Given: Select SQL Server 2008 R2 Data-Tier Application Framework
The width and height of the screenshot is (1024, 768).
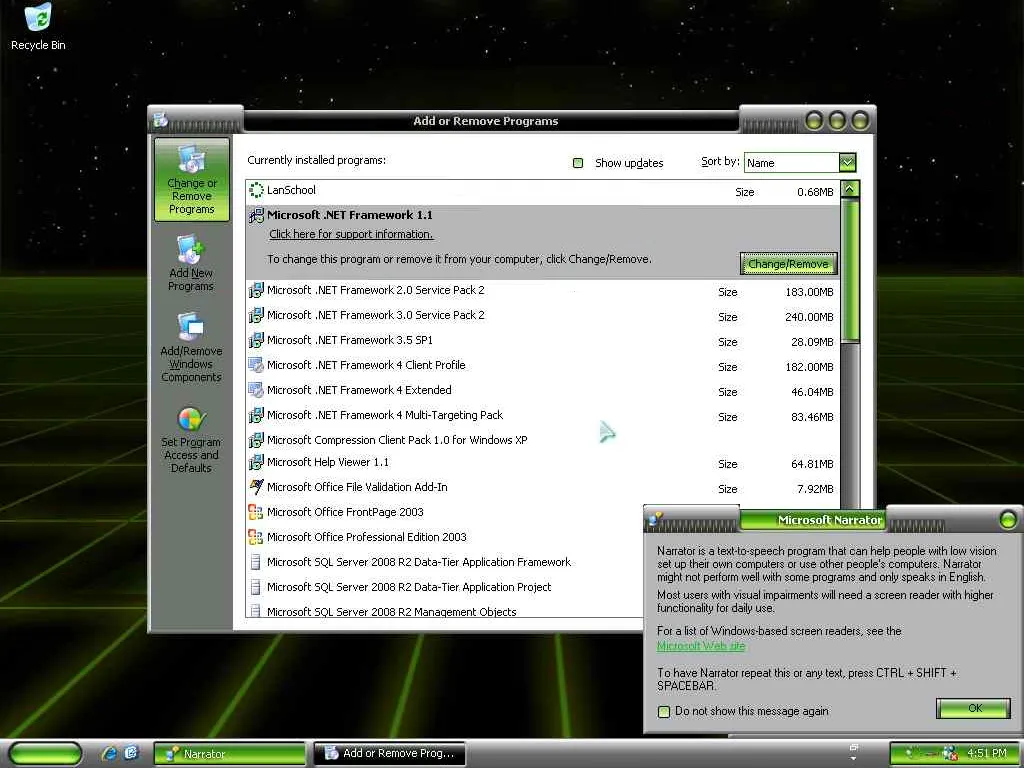Looking at the screenshot, I should (x=445, y=562).
